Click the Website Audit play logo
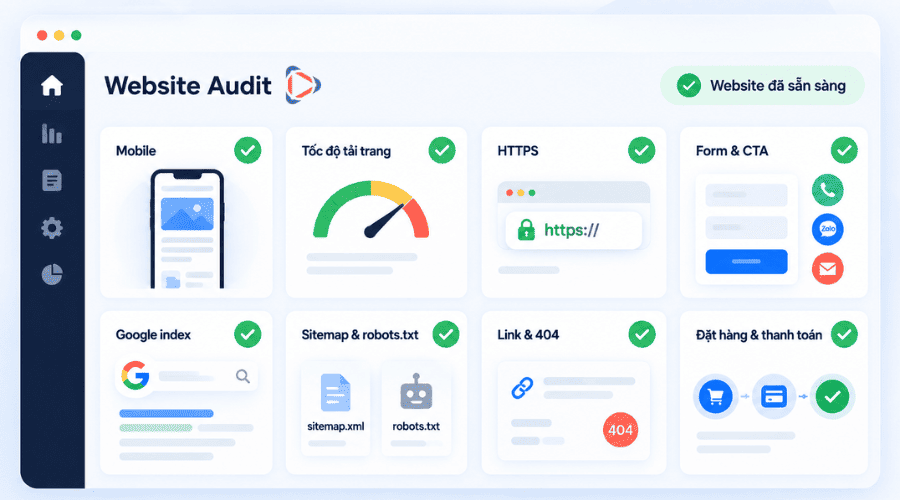Screen dimensions: 900x500 (x=302, y=85)
